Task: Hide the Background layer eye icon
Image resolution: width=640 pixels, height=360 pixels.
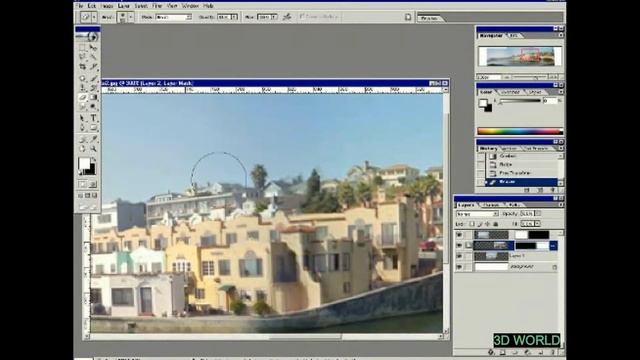Action: tap(459, 267)
